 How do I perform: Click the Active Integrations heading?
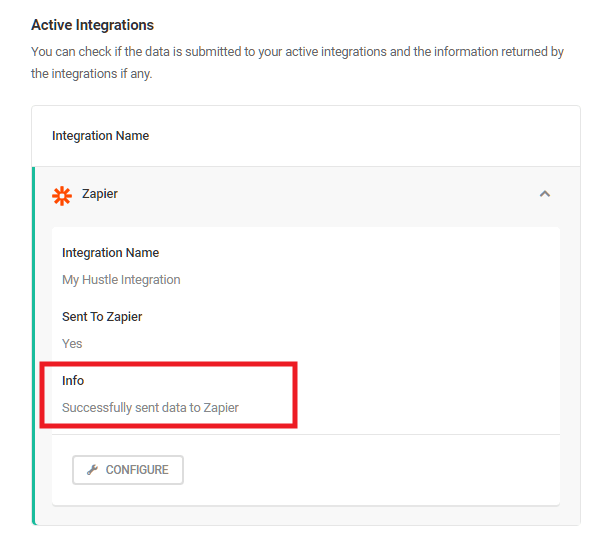click(x=93, y=25)
